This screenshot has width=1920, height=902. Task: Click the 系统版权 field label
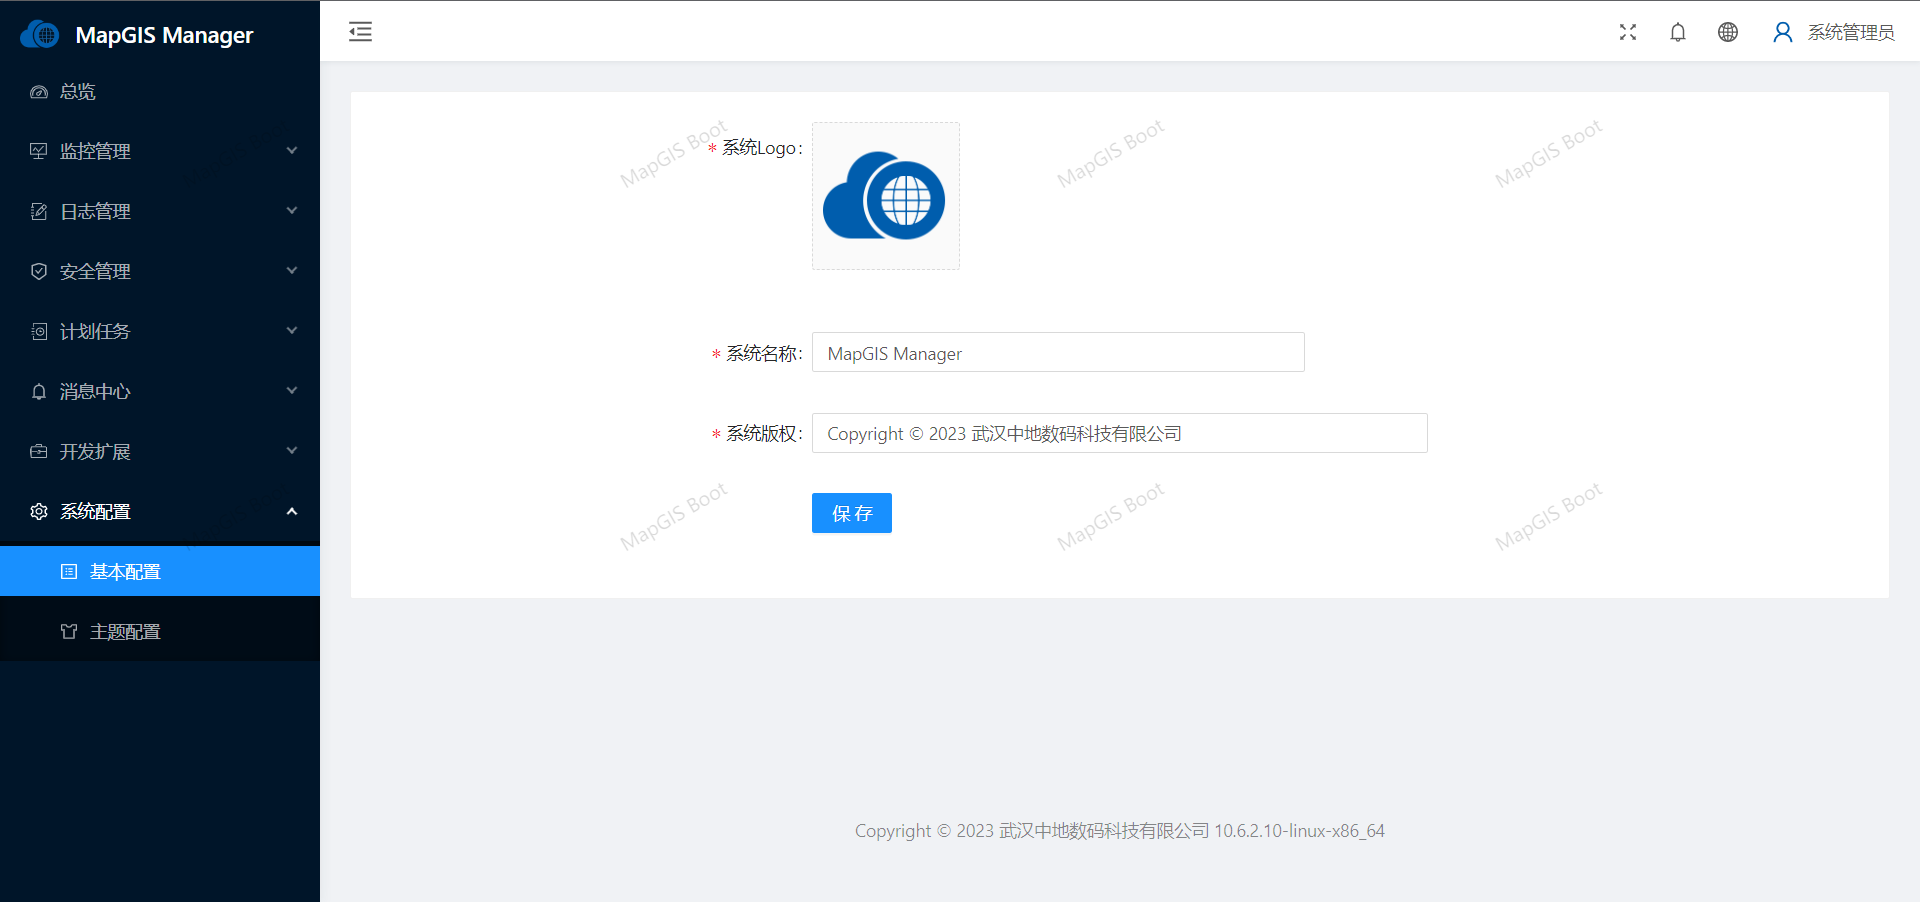click(764, 433)
